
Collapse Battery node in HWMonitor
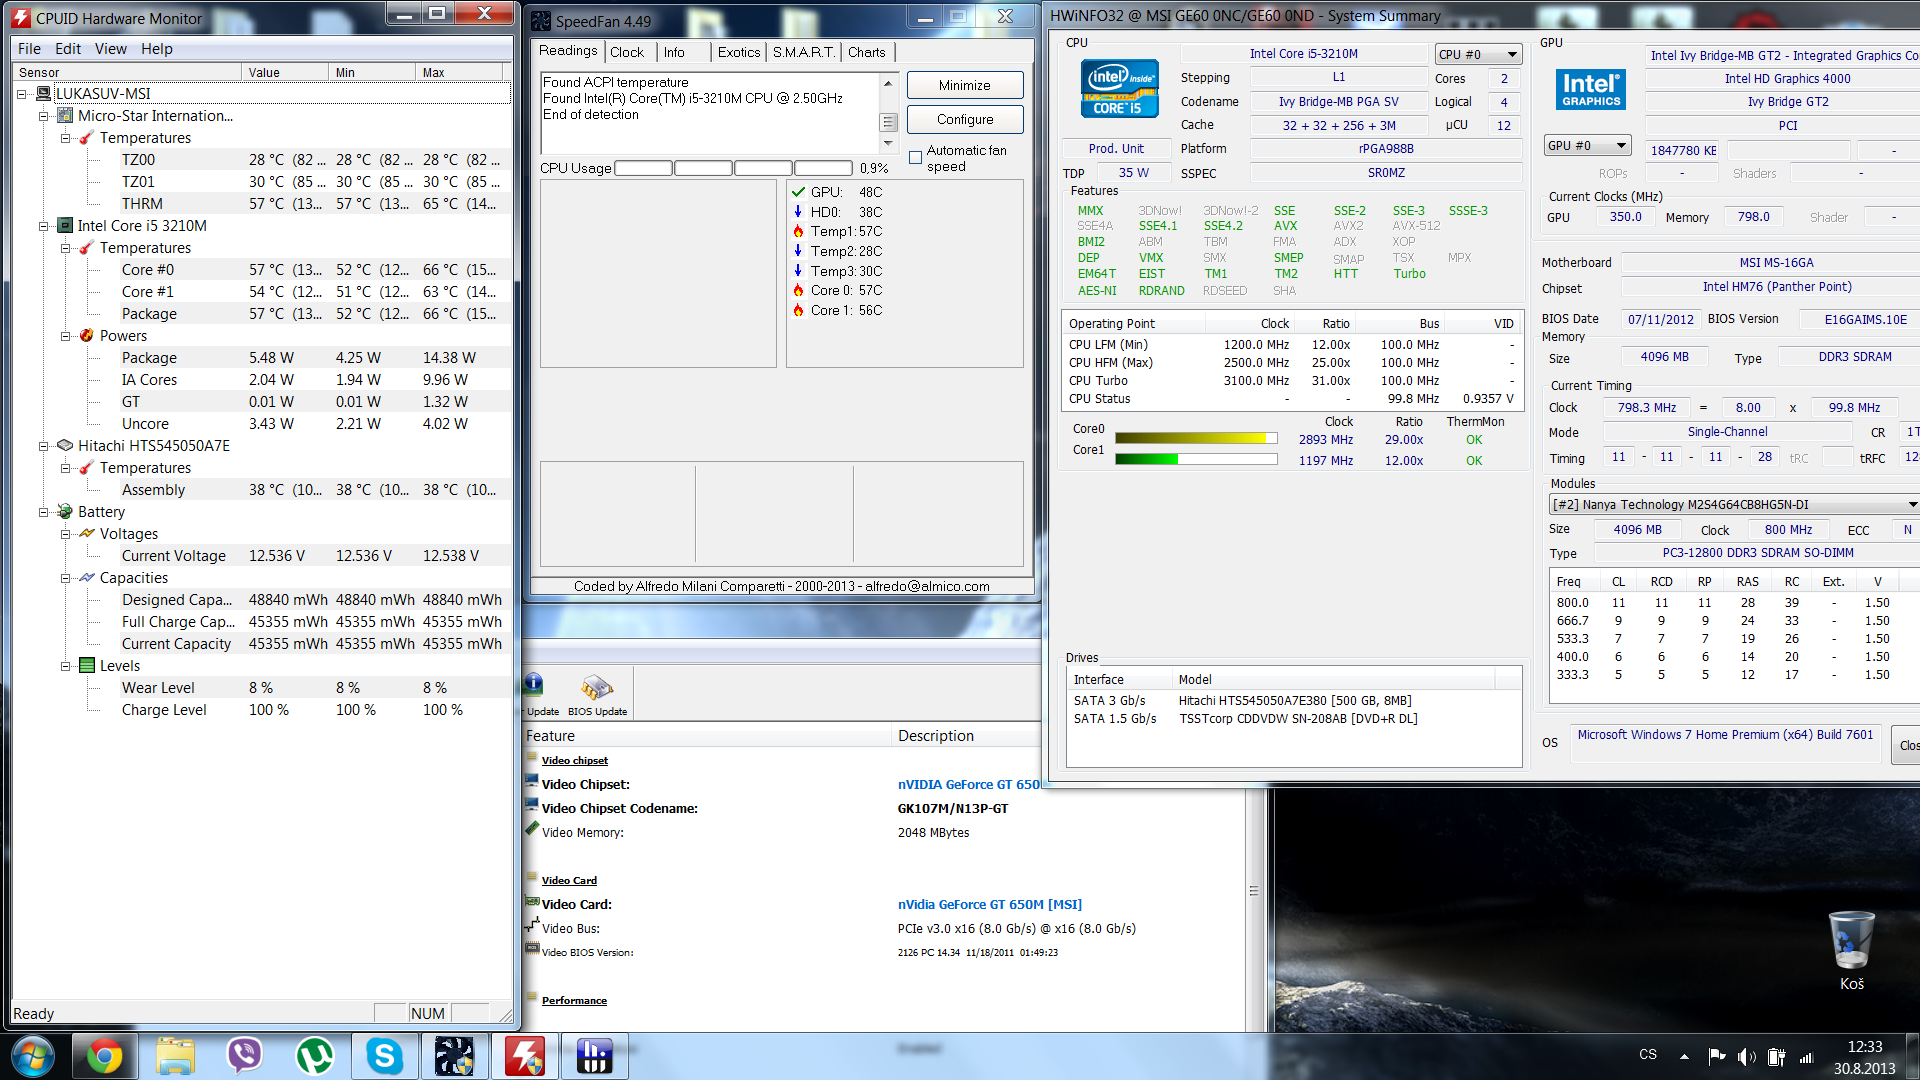[44, 512]
